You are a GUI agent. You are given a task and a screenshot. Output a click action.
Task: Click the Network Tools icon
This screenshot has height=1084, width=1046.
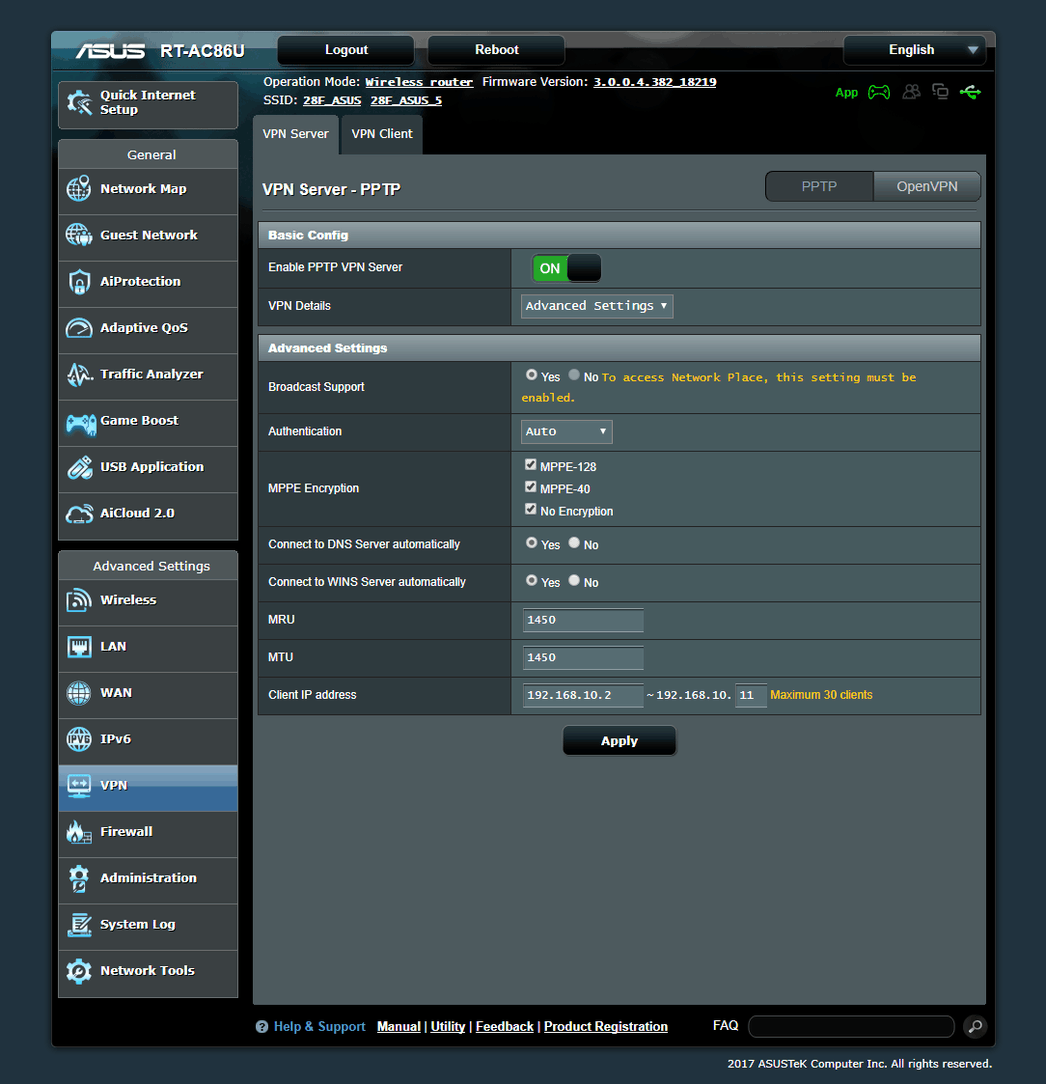pos(79,971)
